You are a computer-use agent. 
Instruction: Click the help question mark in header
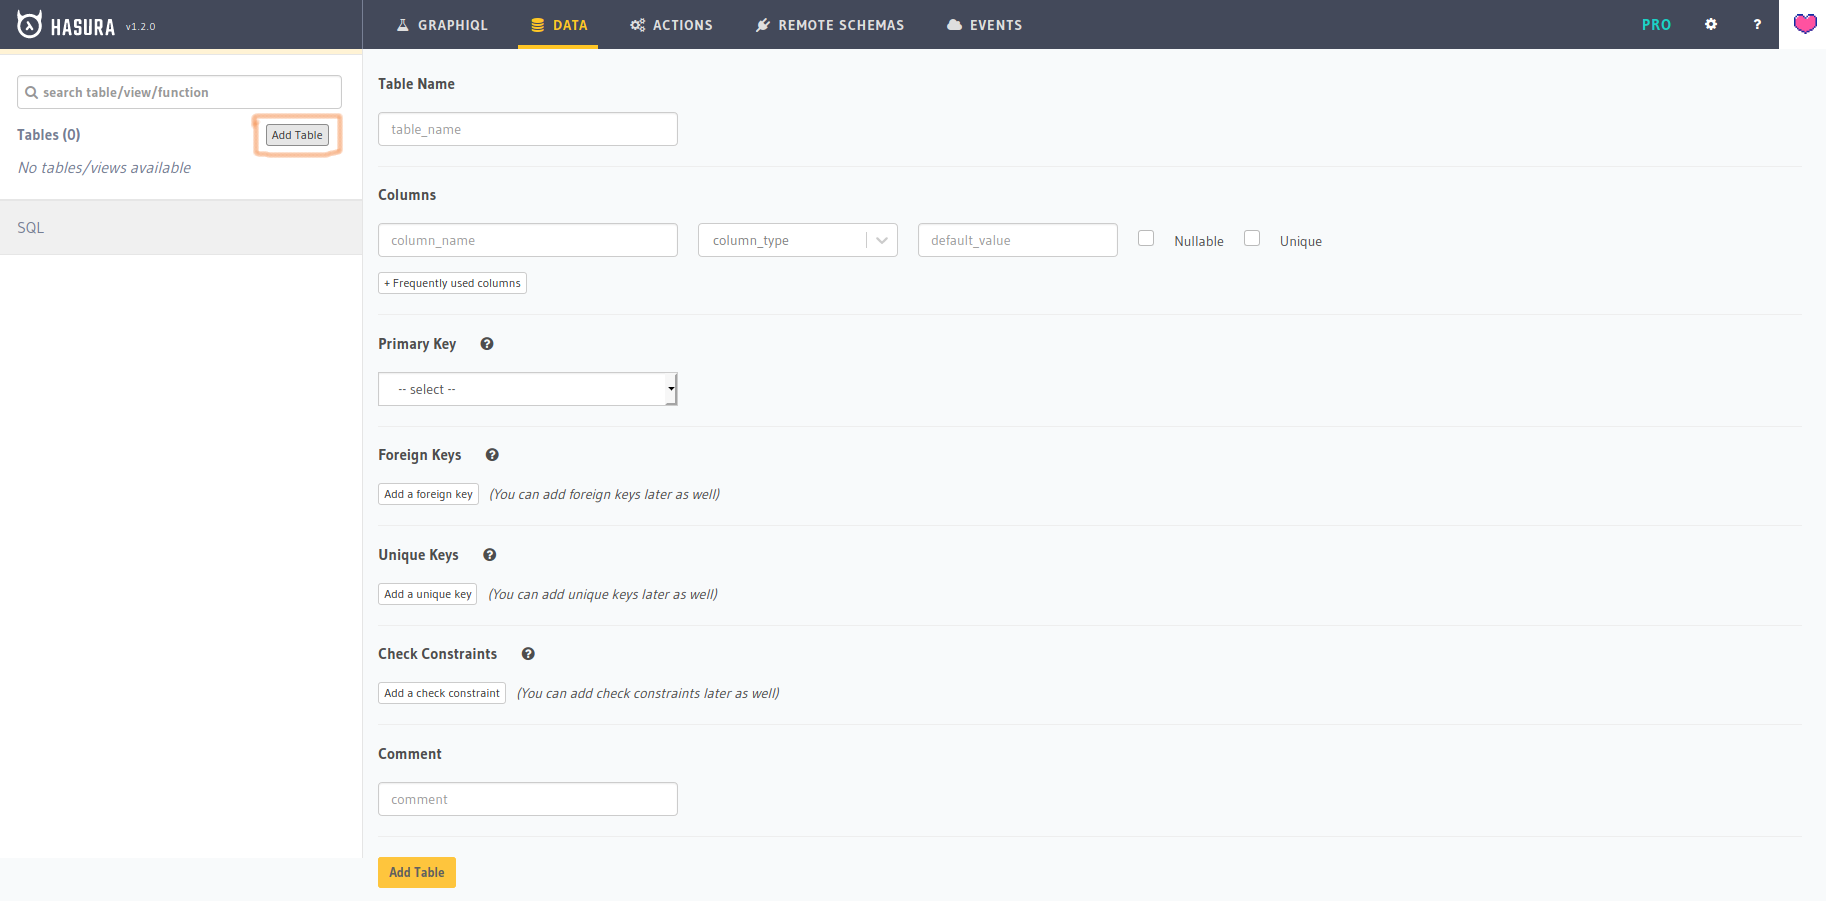1757,24
